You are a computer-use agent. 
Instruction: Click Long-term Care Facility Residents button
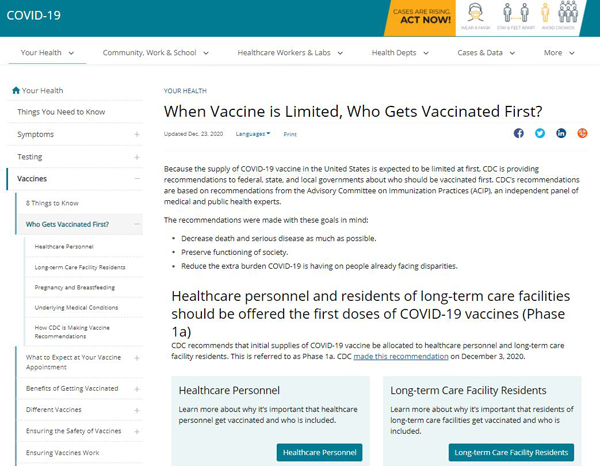[x=511, y=453]
